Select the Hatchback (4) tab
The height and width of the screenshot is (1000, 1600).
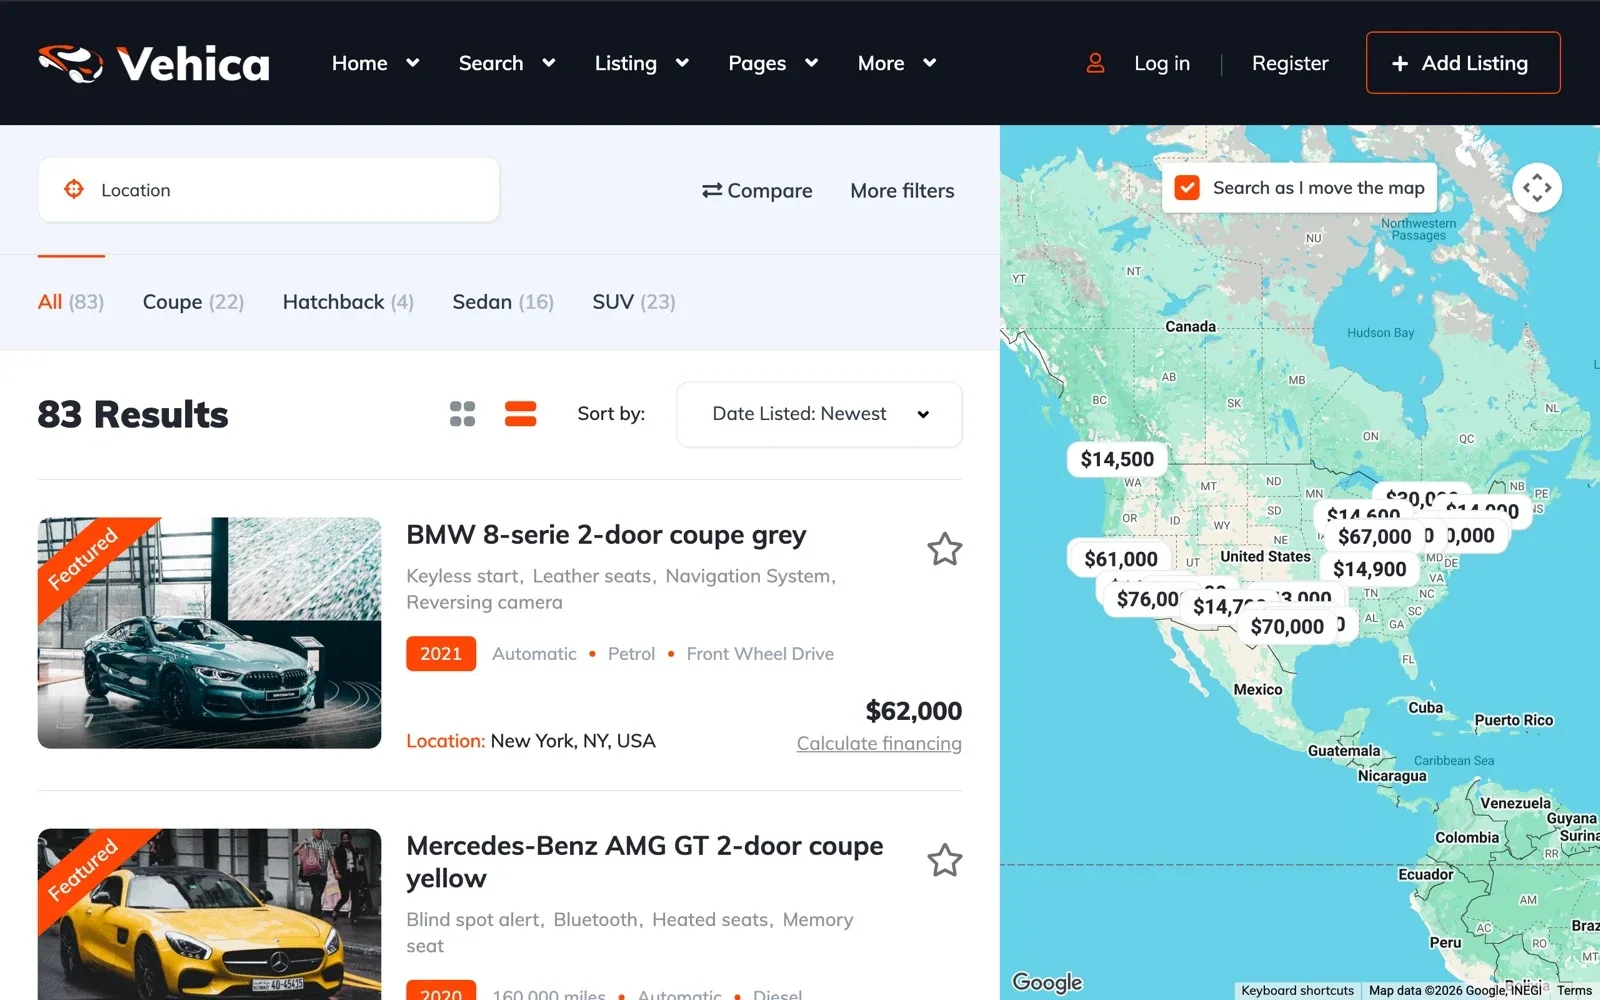[348, 302]
